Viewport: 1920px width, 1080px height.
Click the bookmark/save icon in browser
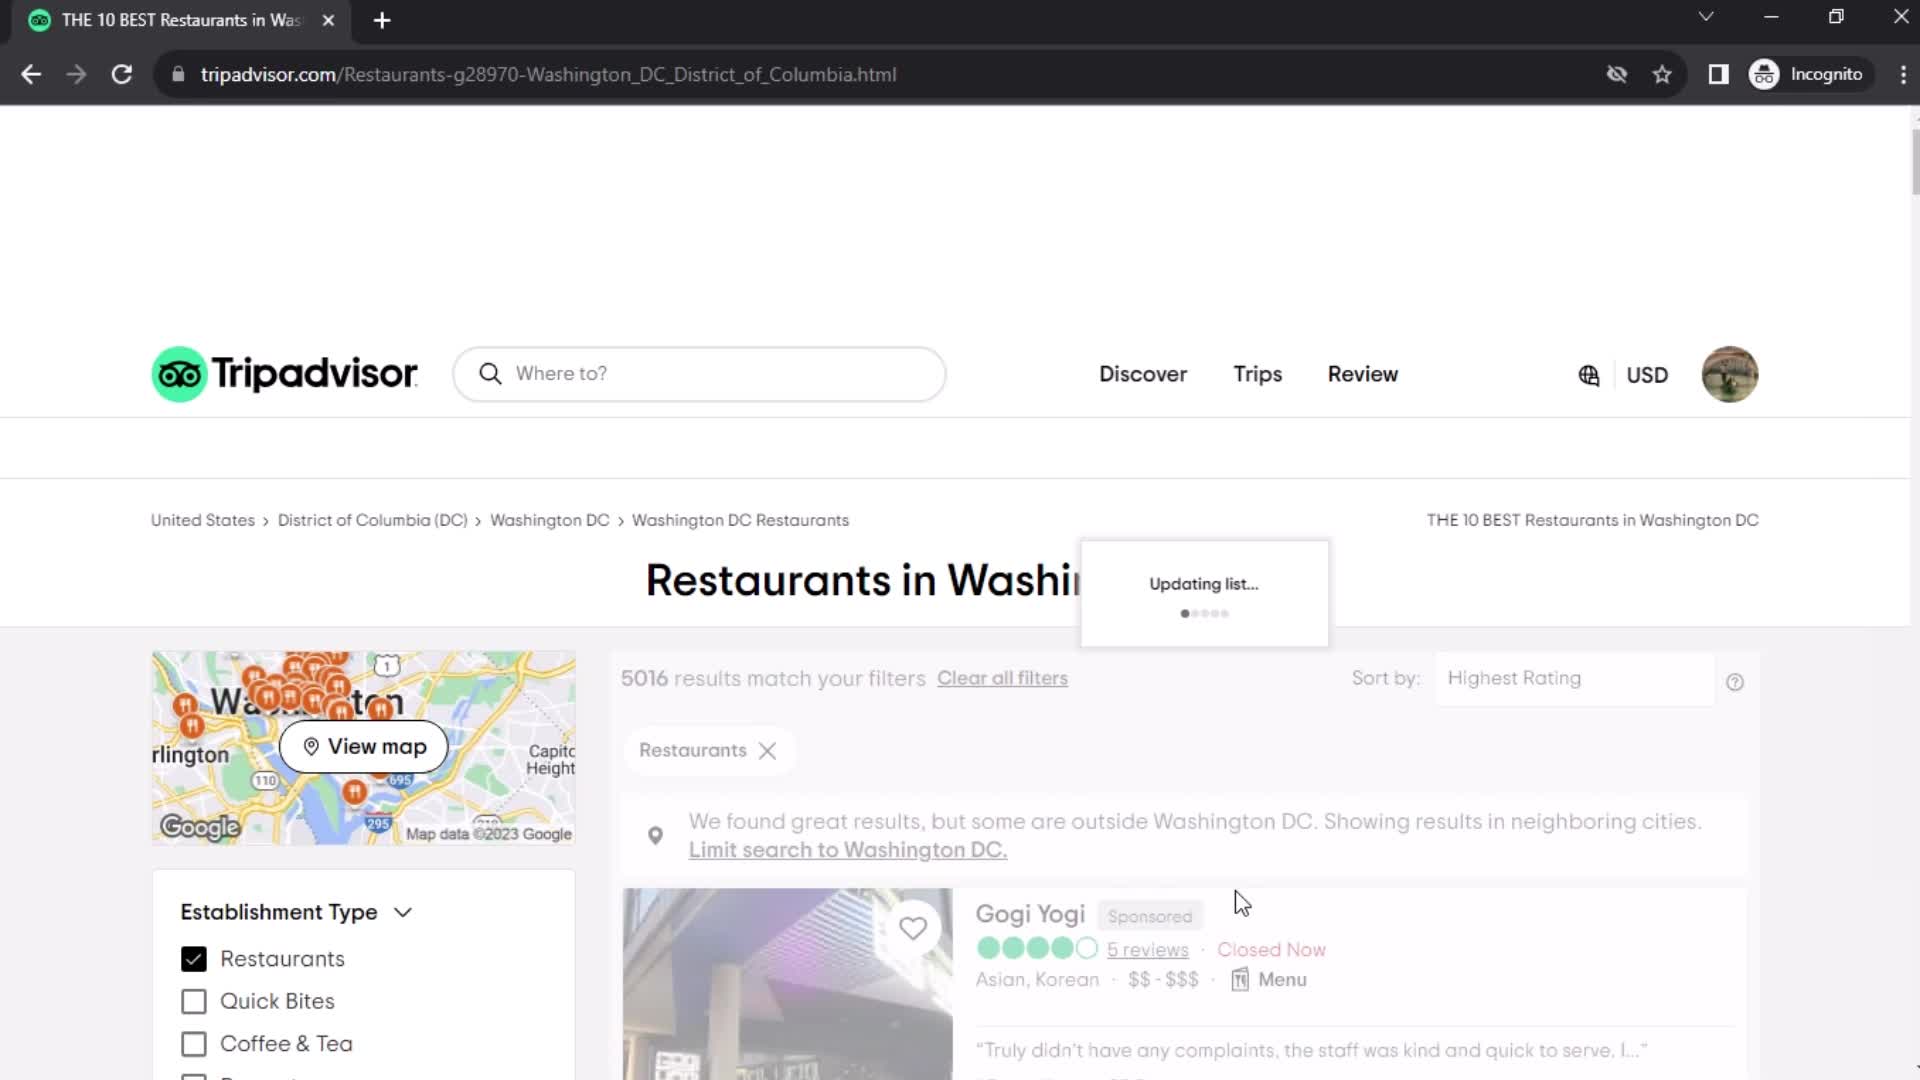tap(1664, 75)
